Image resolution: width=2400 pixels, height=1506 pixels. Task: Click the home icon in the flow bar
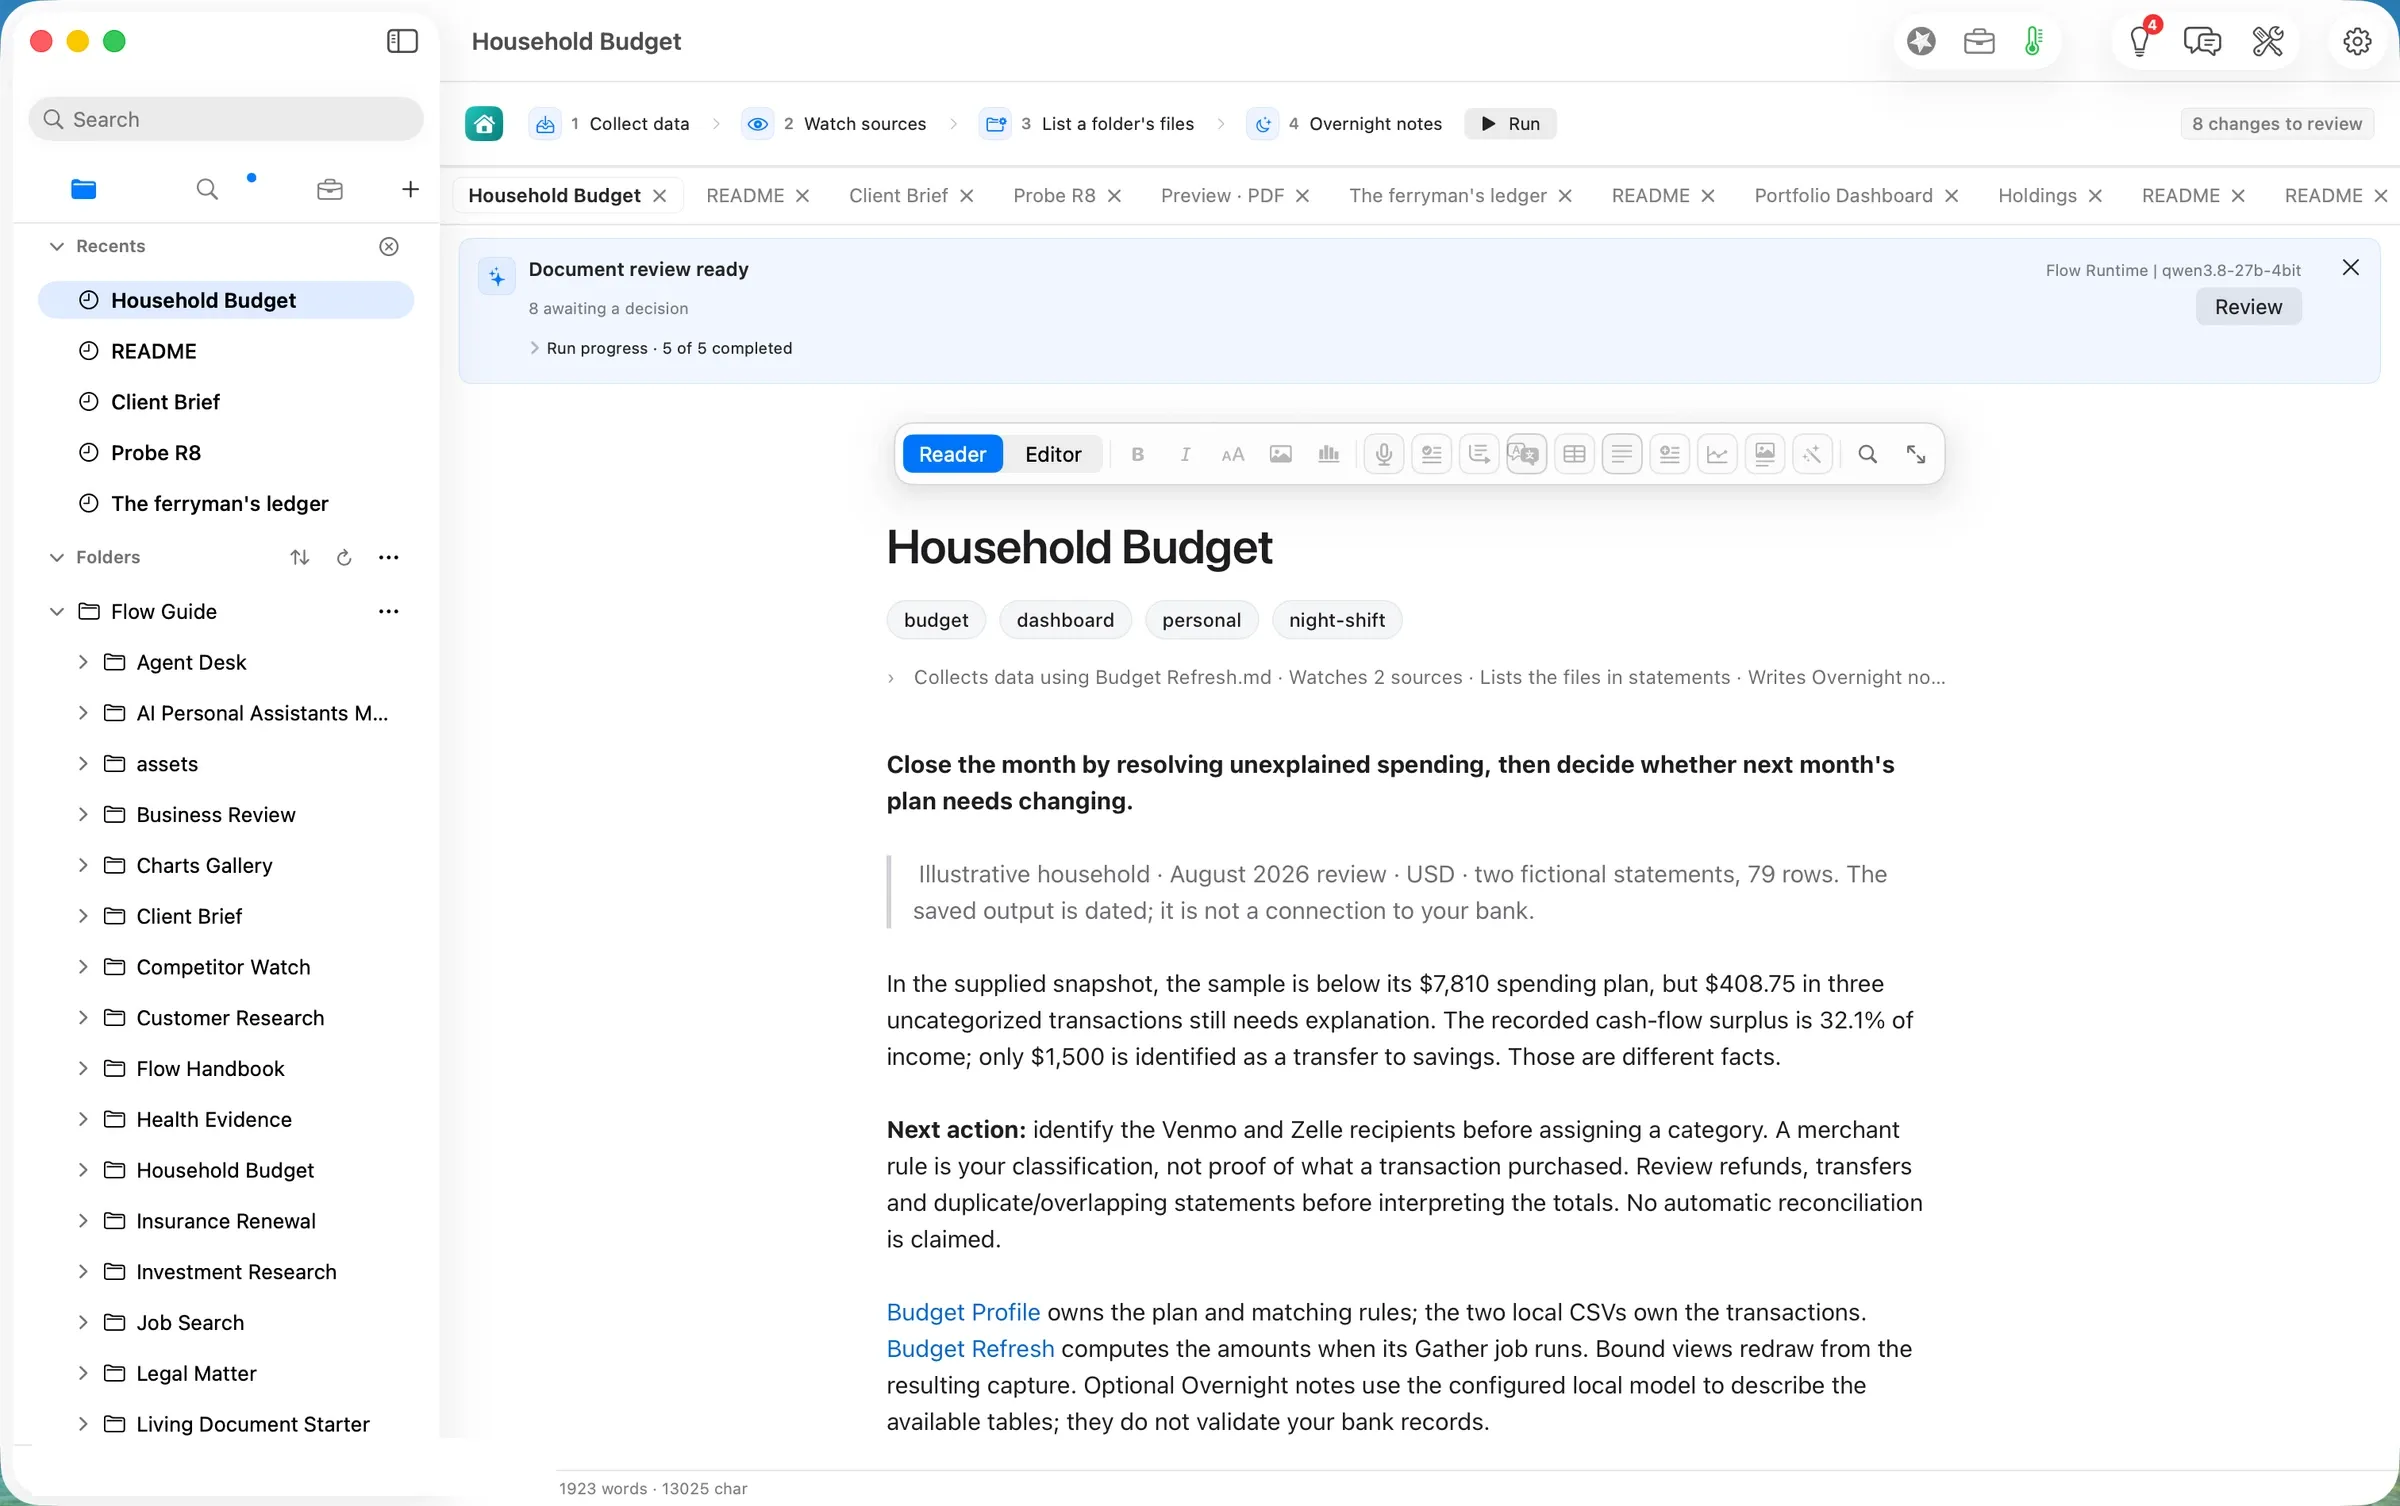(x=484, y=124)
